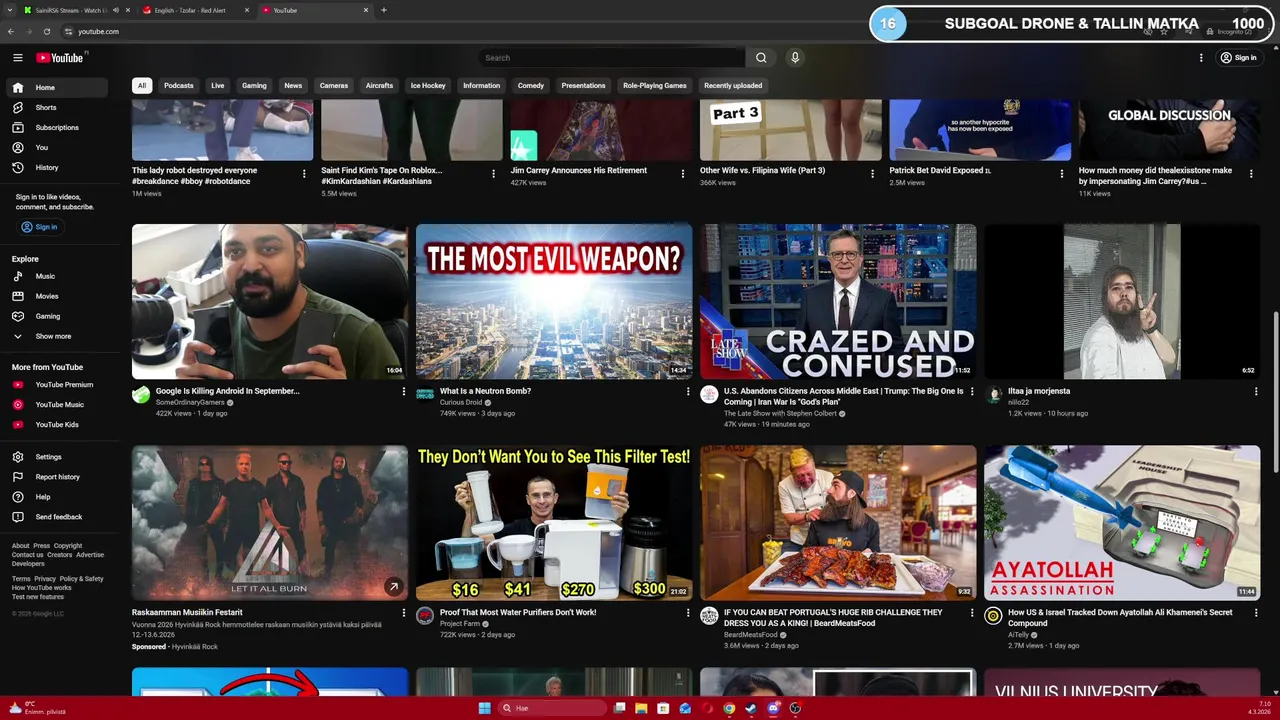Screen dimensions: 1280x720
Task: Open YouTube Music in the sidebar
Action: pyautogui.click(x=56, y=405)
